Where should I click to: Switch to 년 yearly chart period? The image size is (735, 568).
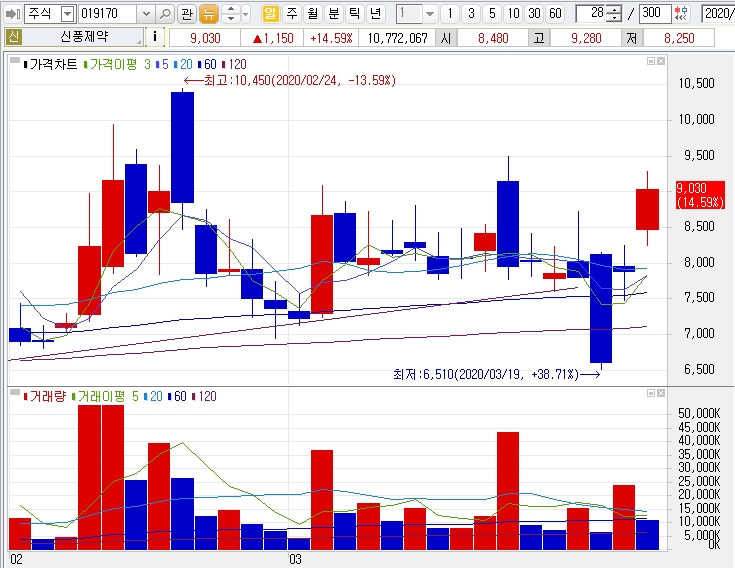pos(375,14)
